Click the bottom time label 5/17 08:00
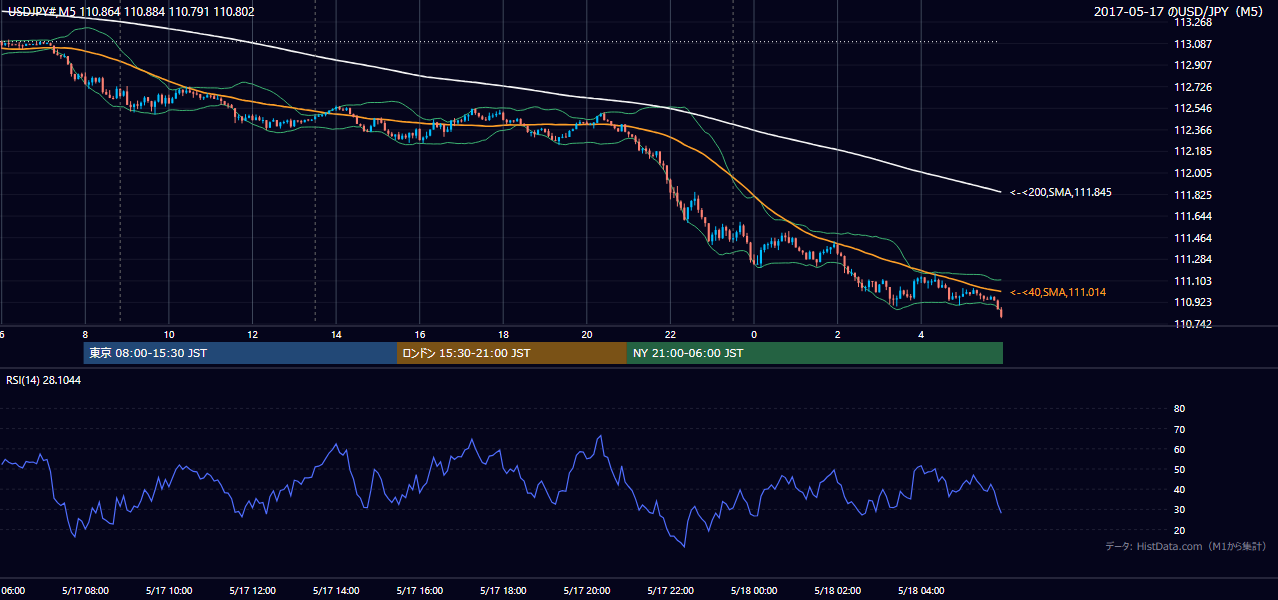 [x=85, y=590]
